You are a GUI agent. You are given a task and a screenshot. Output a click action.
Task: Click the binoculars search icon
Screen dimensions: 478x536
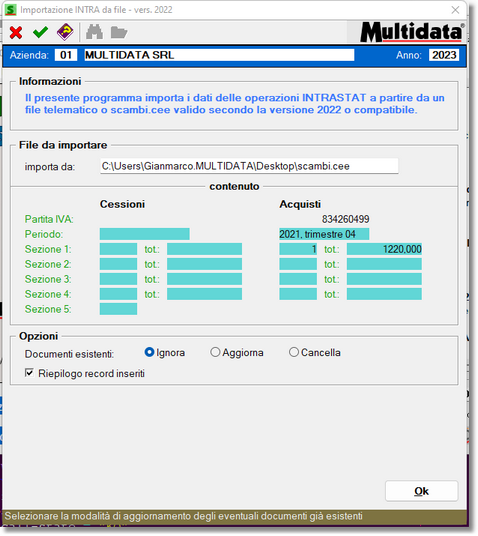tap(94, 32)
